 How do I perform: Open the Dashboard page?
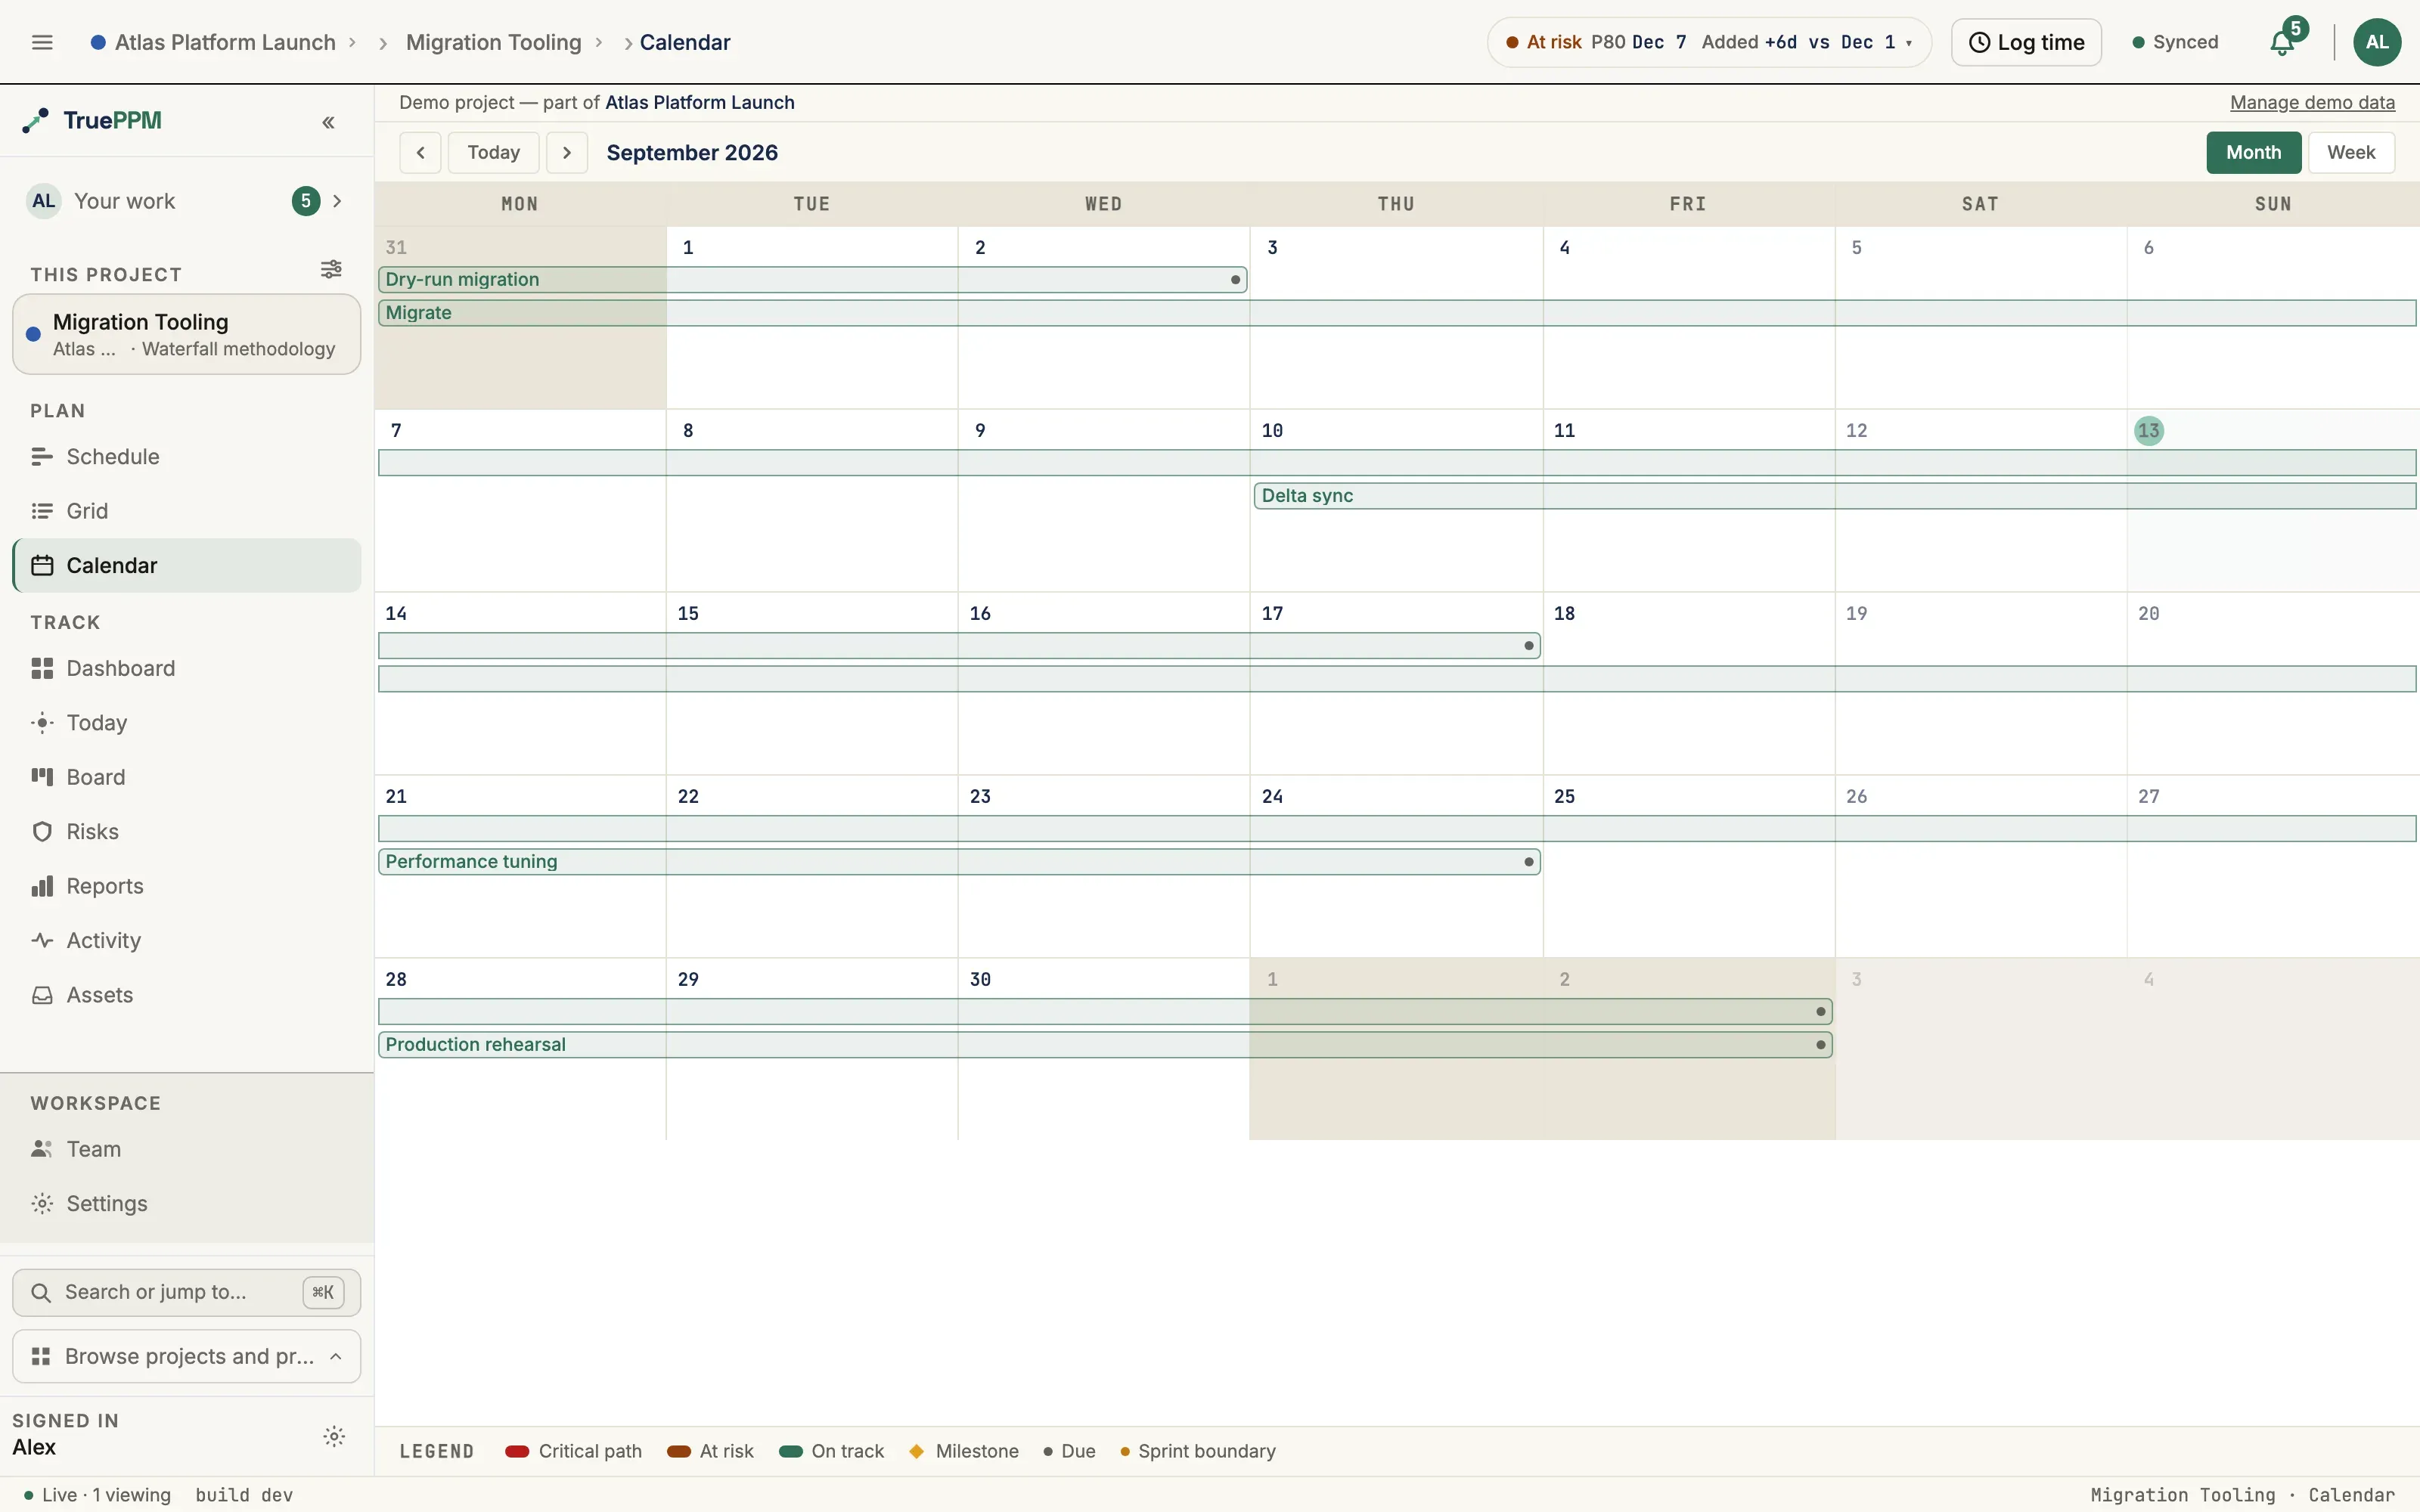point(187,668)
